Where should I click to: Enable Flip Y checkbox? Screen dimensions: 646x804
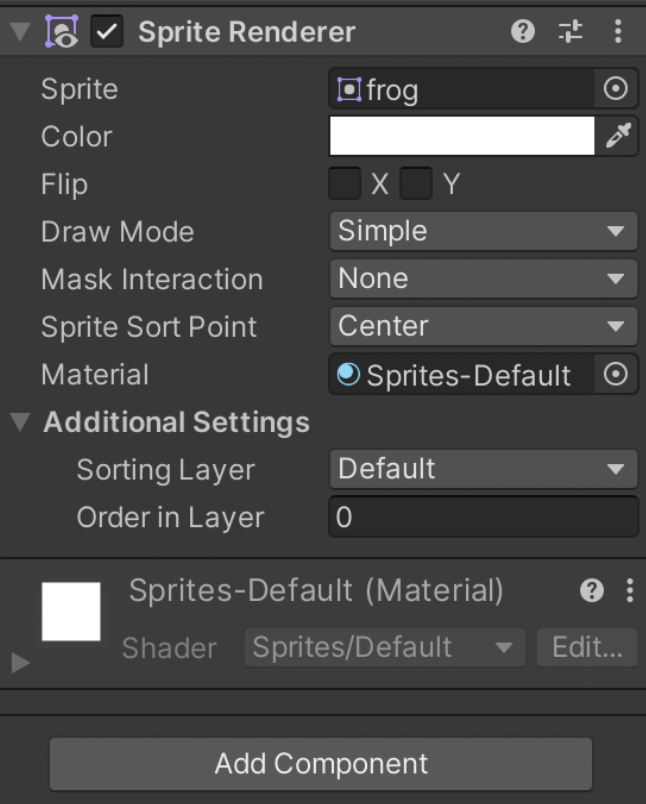[x=416, y=184]
